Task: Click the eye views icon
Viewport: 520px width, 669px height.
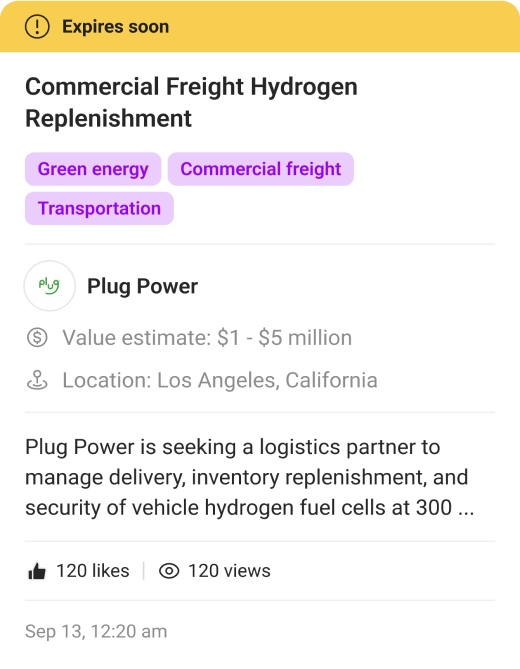Action: [169, 571]
